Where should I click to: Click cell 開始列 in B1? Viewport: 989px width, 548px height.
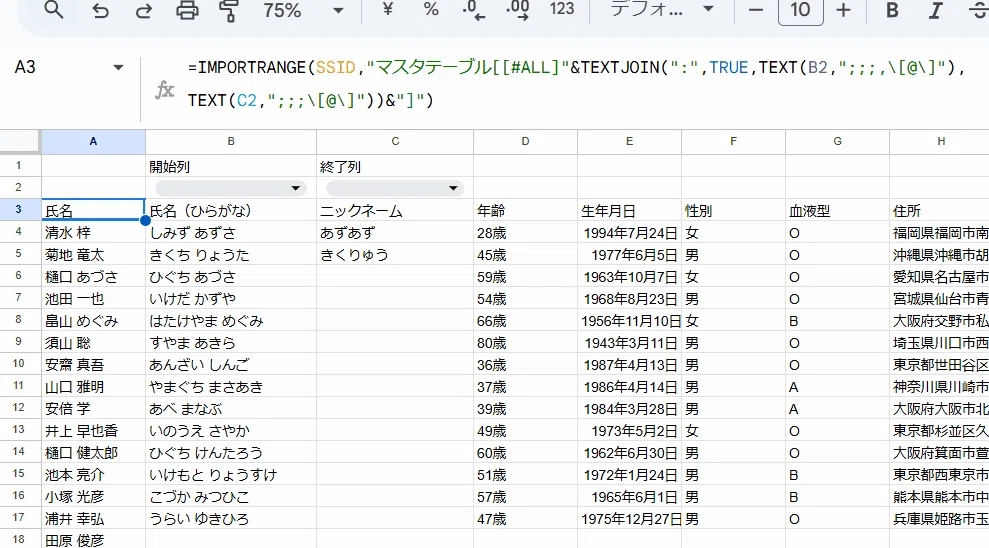point(231,166)
